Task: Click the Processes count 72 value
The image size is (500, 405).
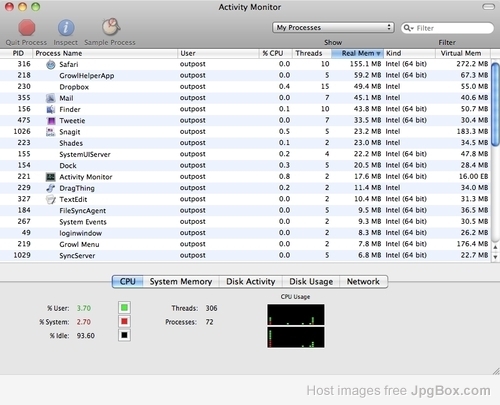Action: click(209, 322)
